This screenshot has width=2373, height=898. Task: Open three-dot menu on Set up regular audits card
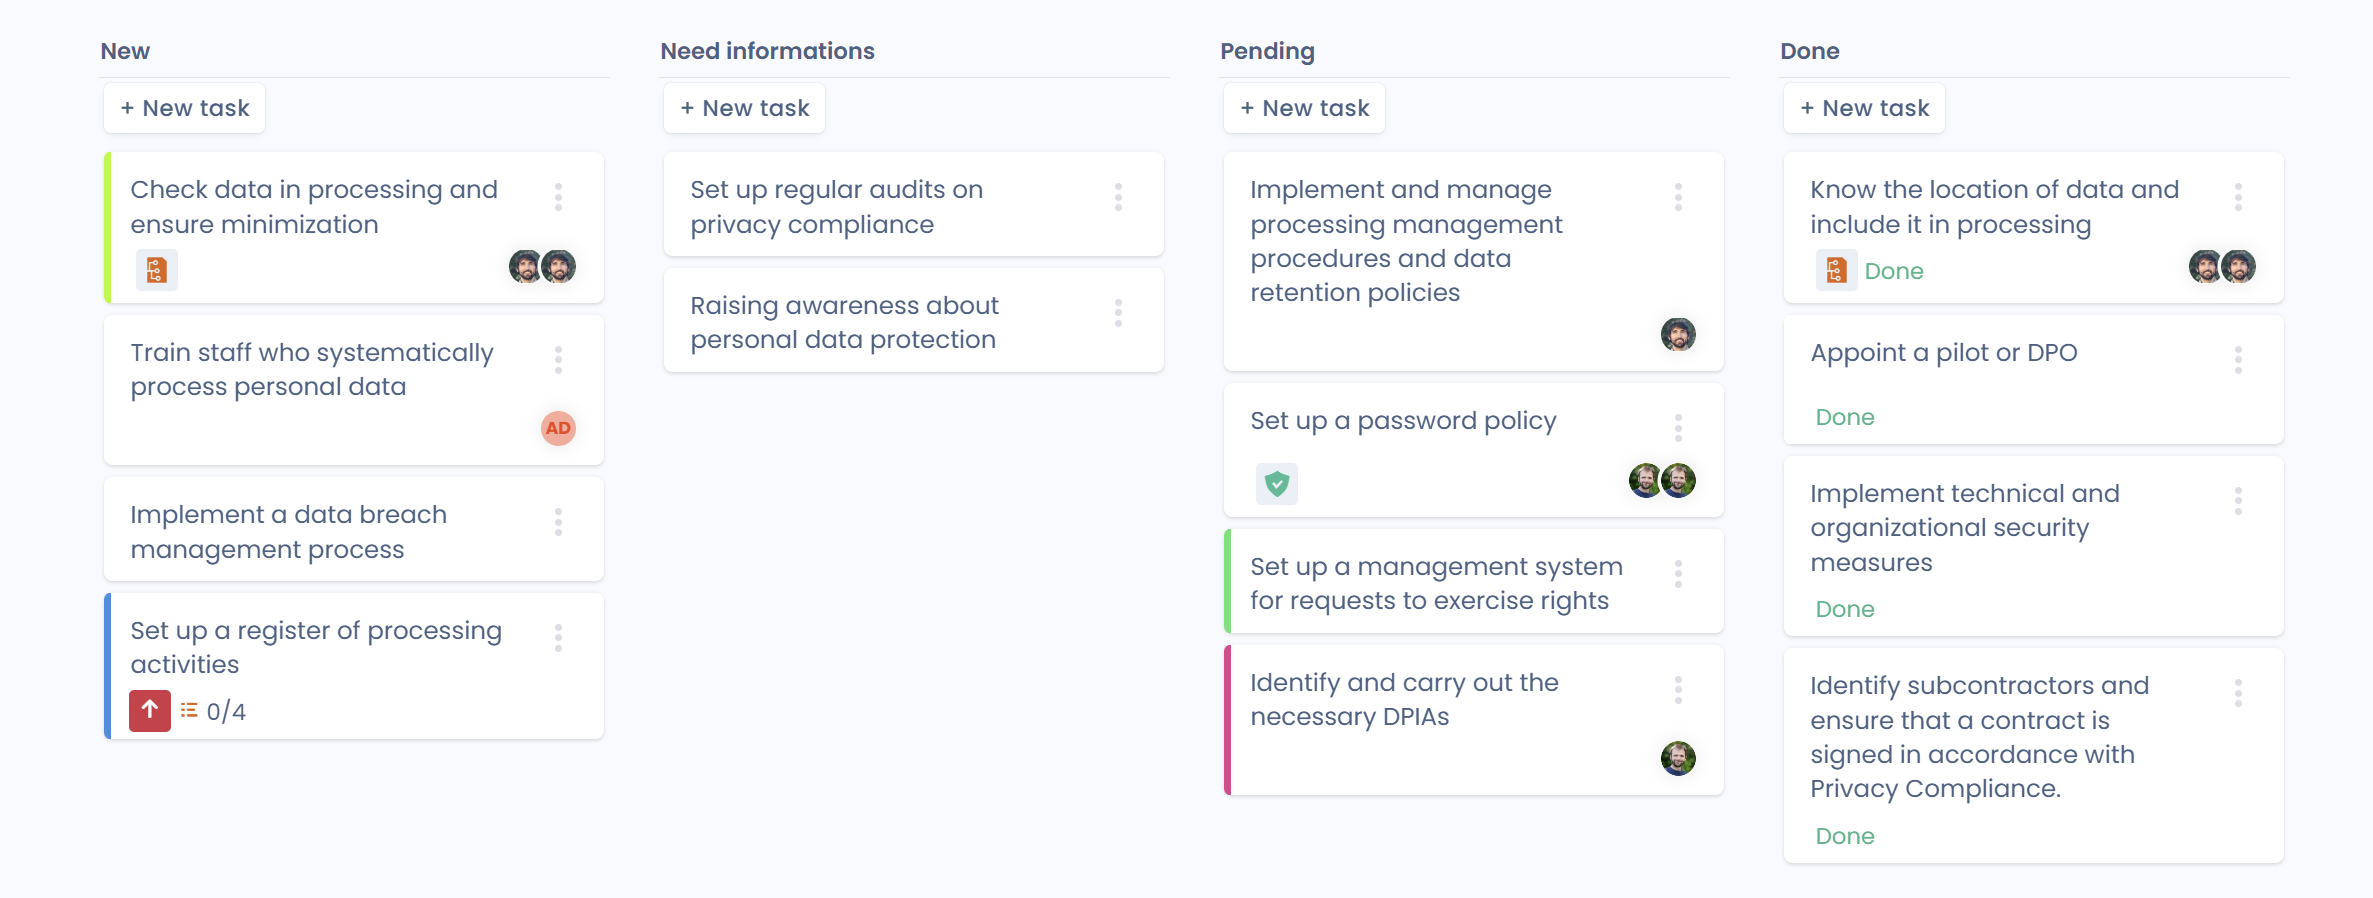tap(1118, 197)
